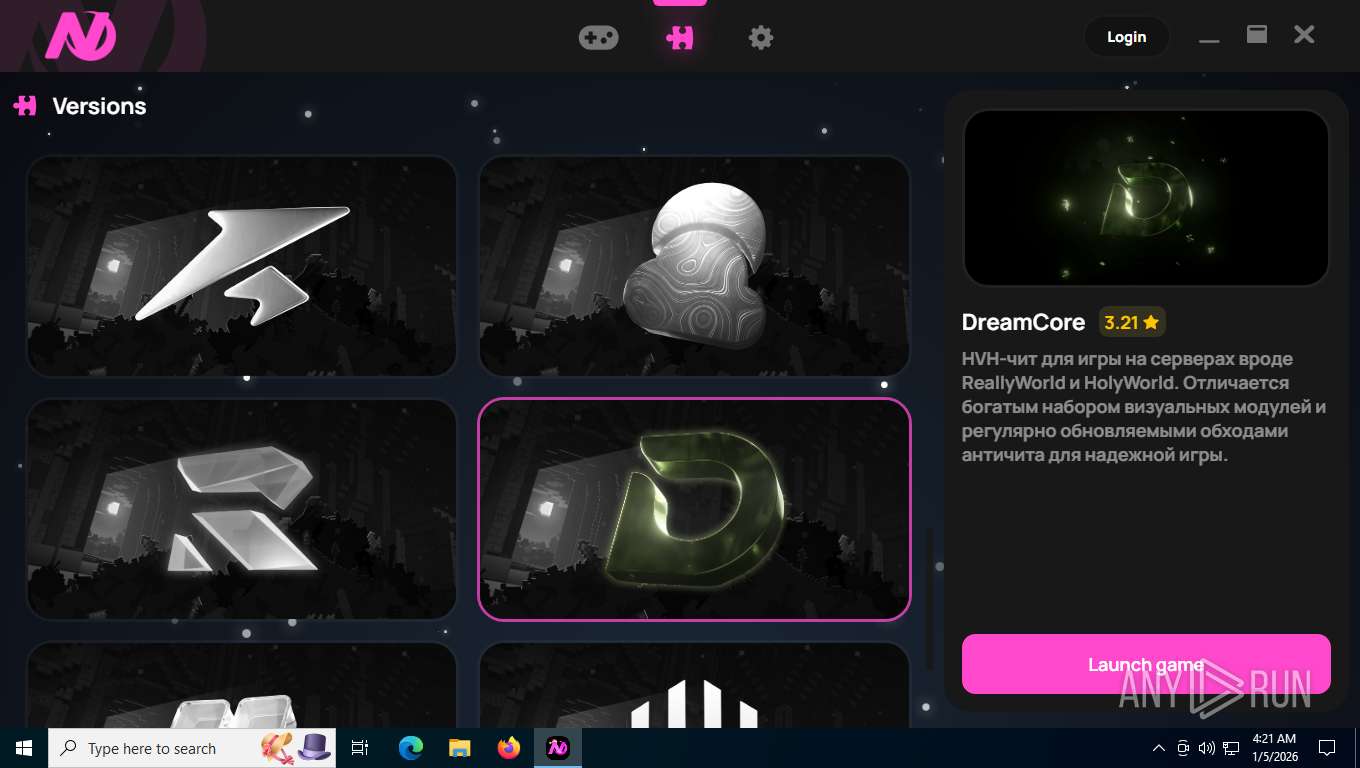Image resolution: width=1360 pixels, height=768 pixels.
Task: Open the notification center icon
Action: [x=1327, y=748]
